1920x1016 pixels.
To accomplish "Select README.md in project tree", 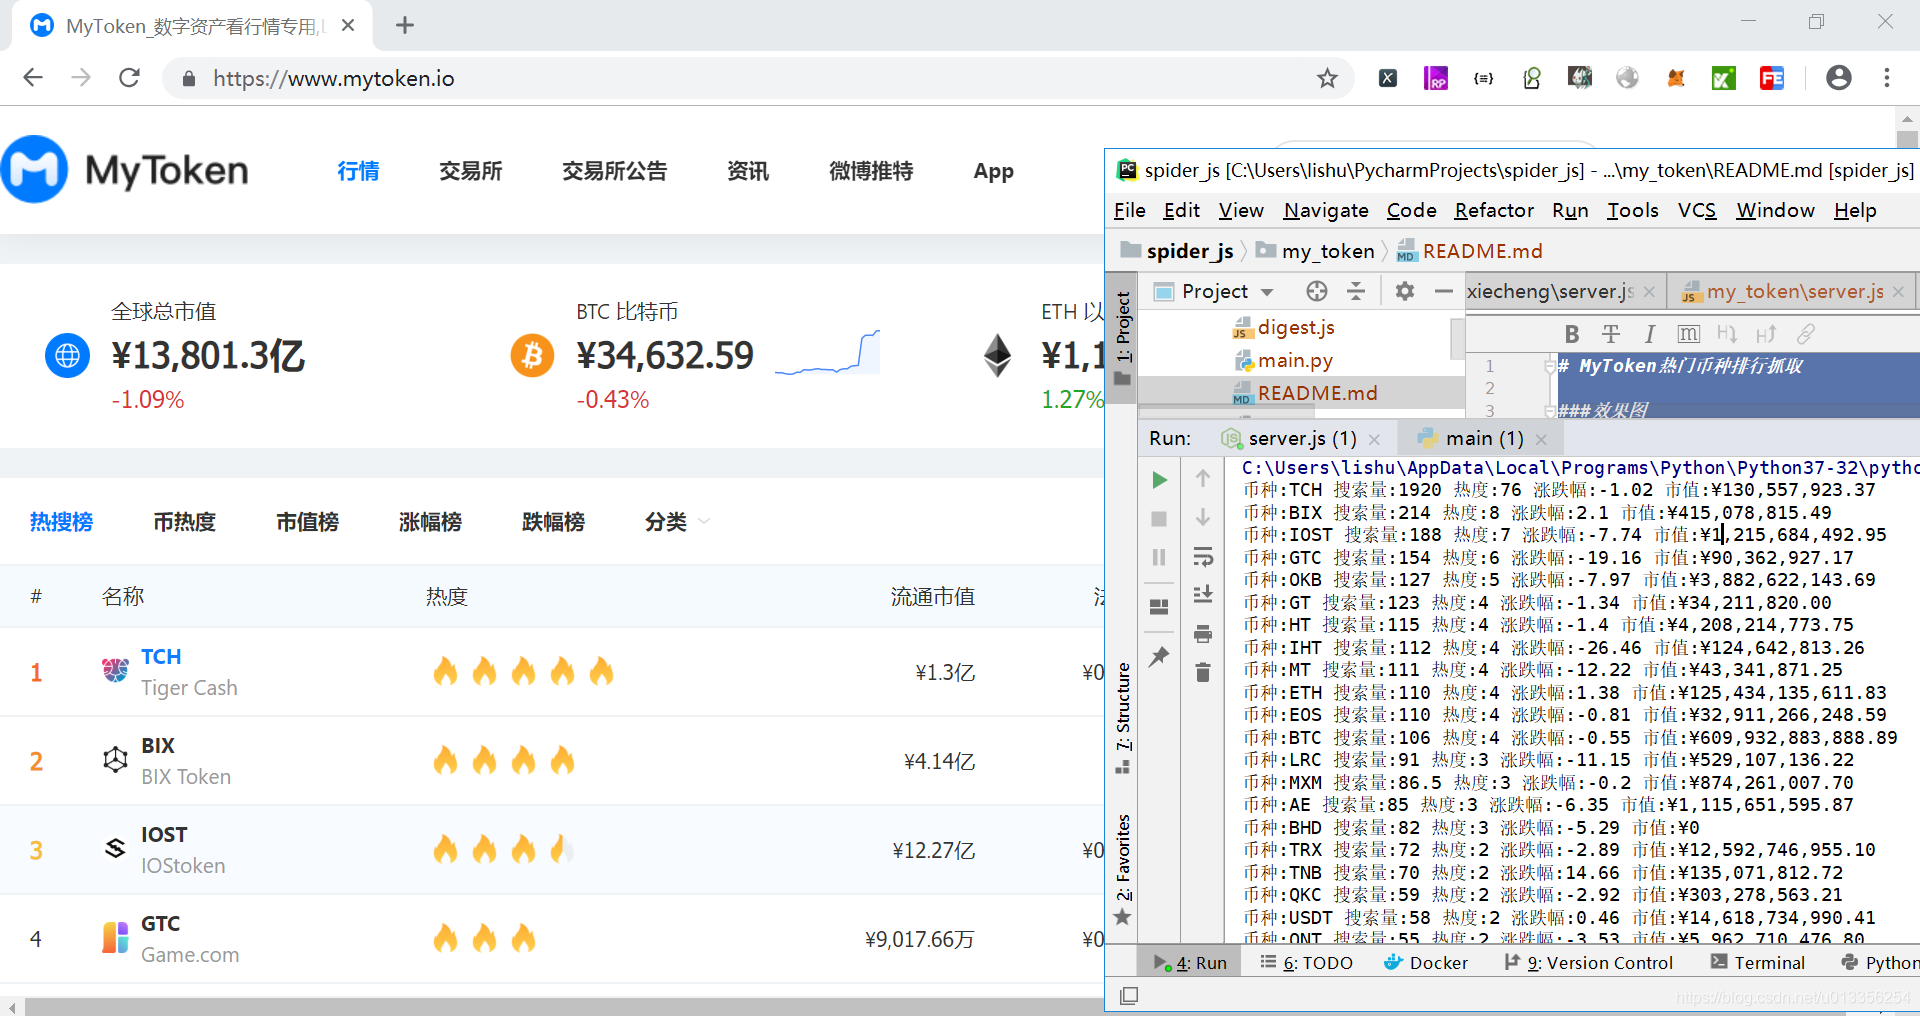I will pos(1317,393).
